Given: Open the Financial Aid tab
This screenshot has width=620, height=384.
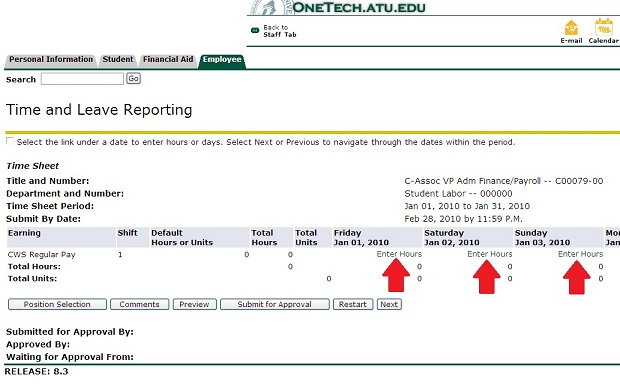Looking at the screenshot, I should [x=168, y=59].
